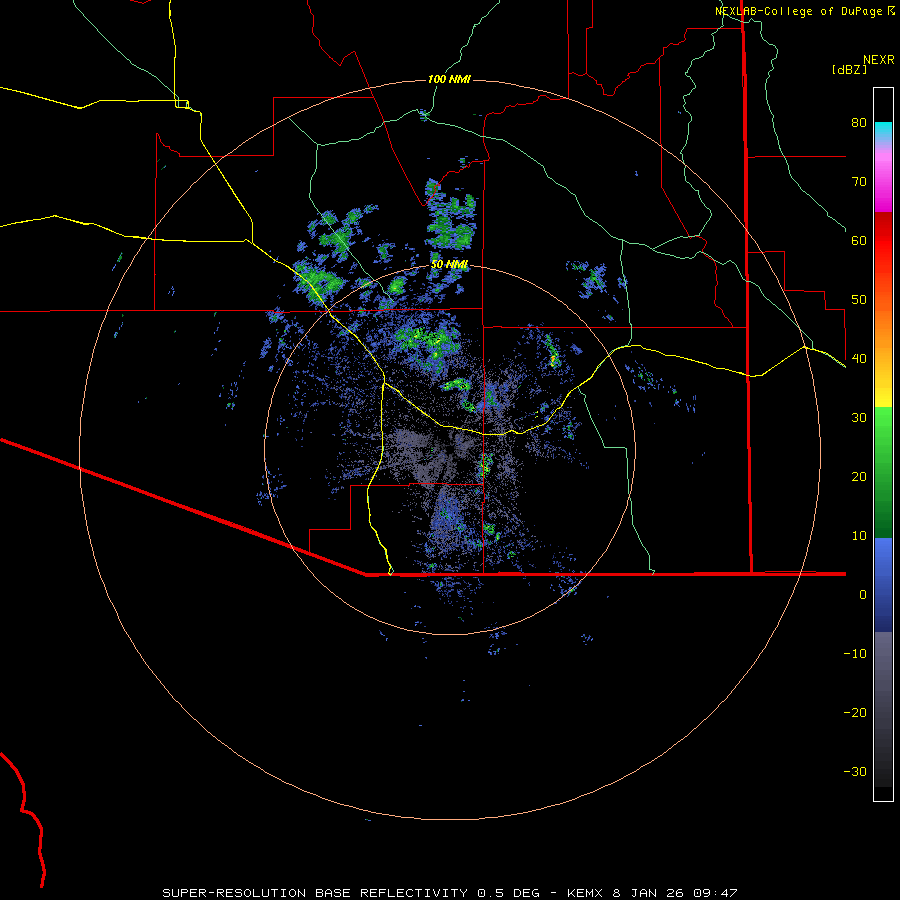Image resolution: width=900 pixels, height=900 pixels.
Task: Click the 100 NMI range ring label
Action: click(449, 79)
